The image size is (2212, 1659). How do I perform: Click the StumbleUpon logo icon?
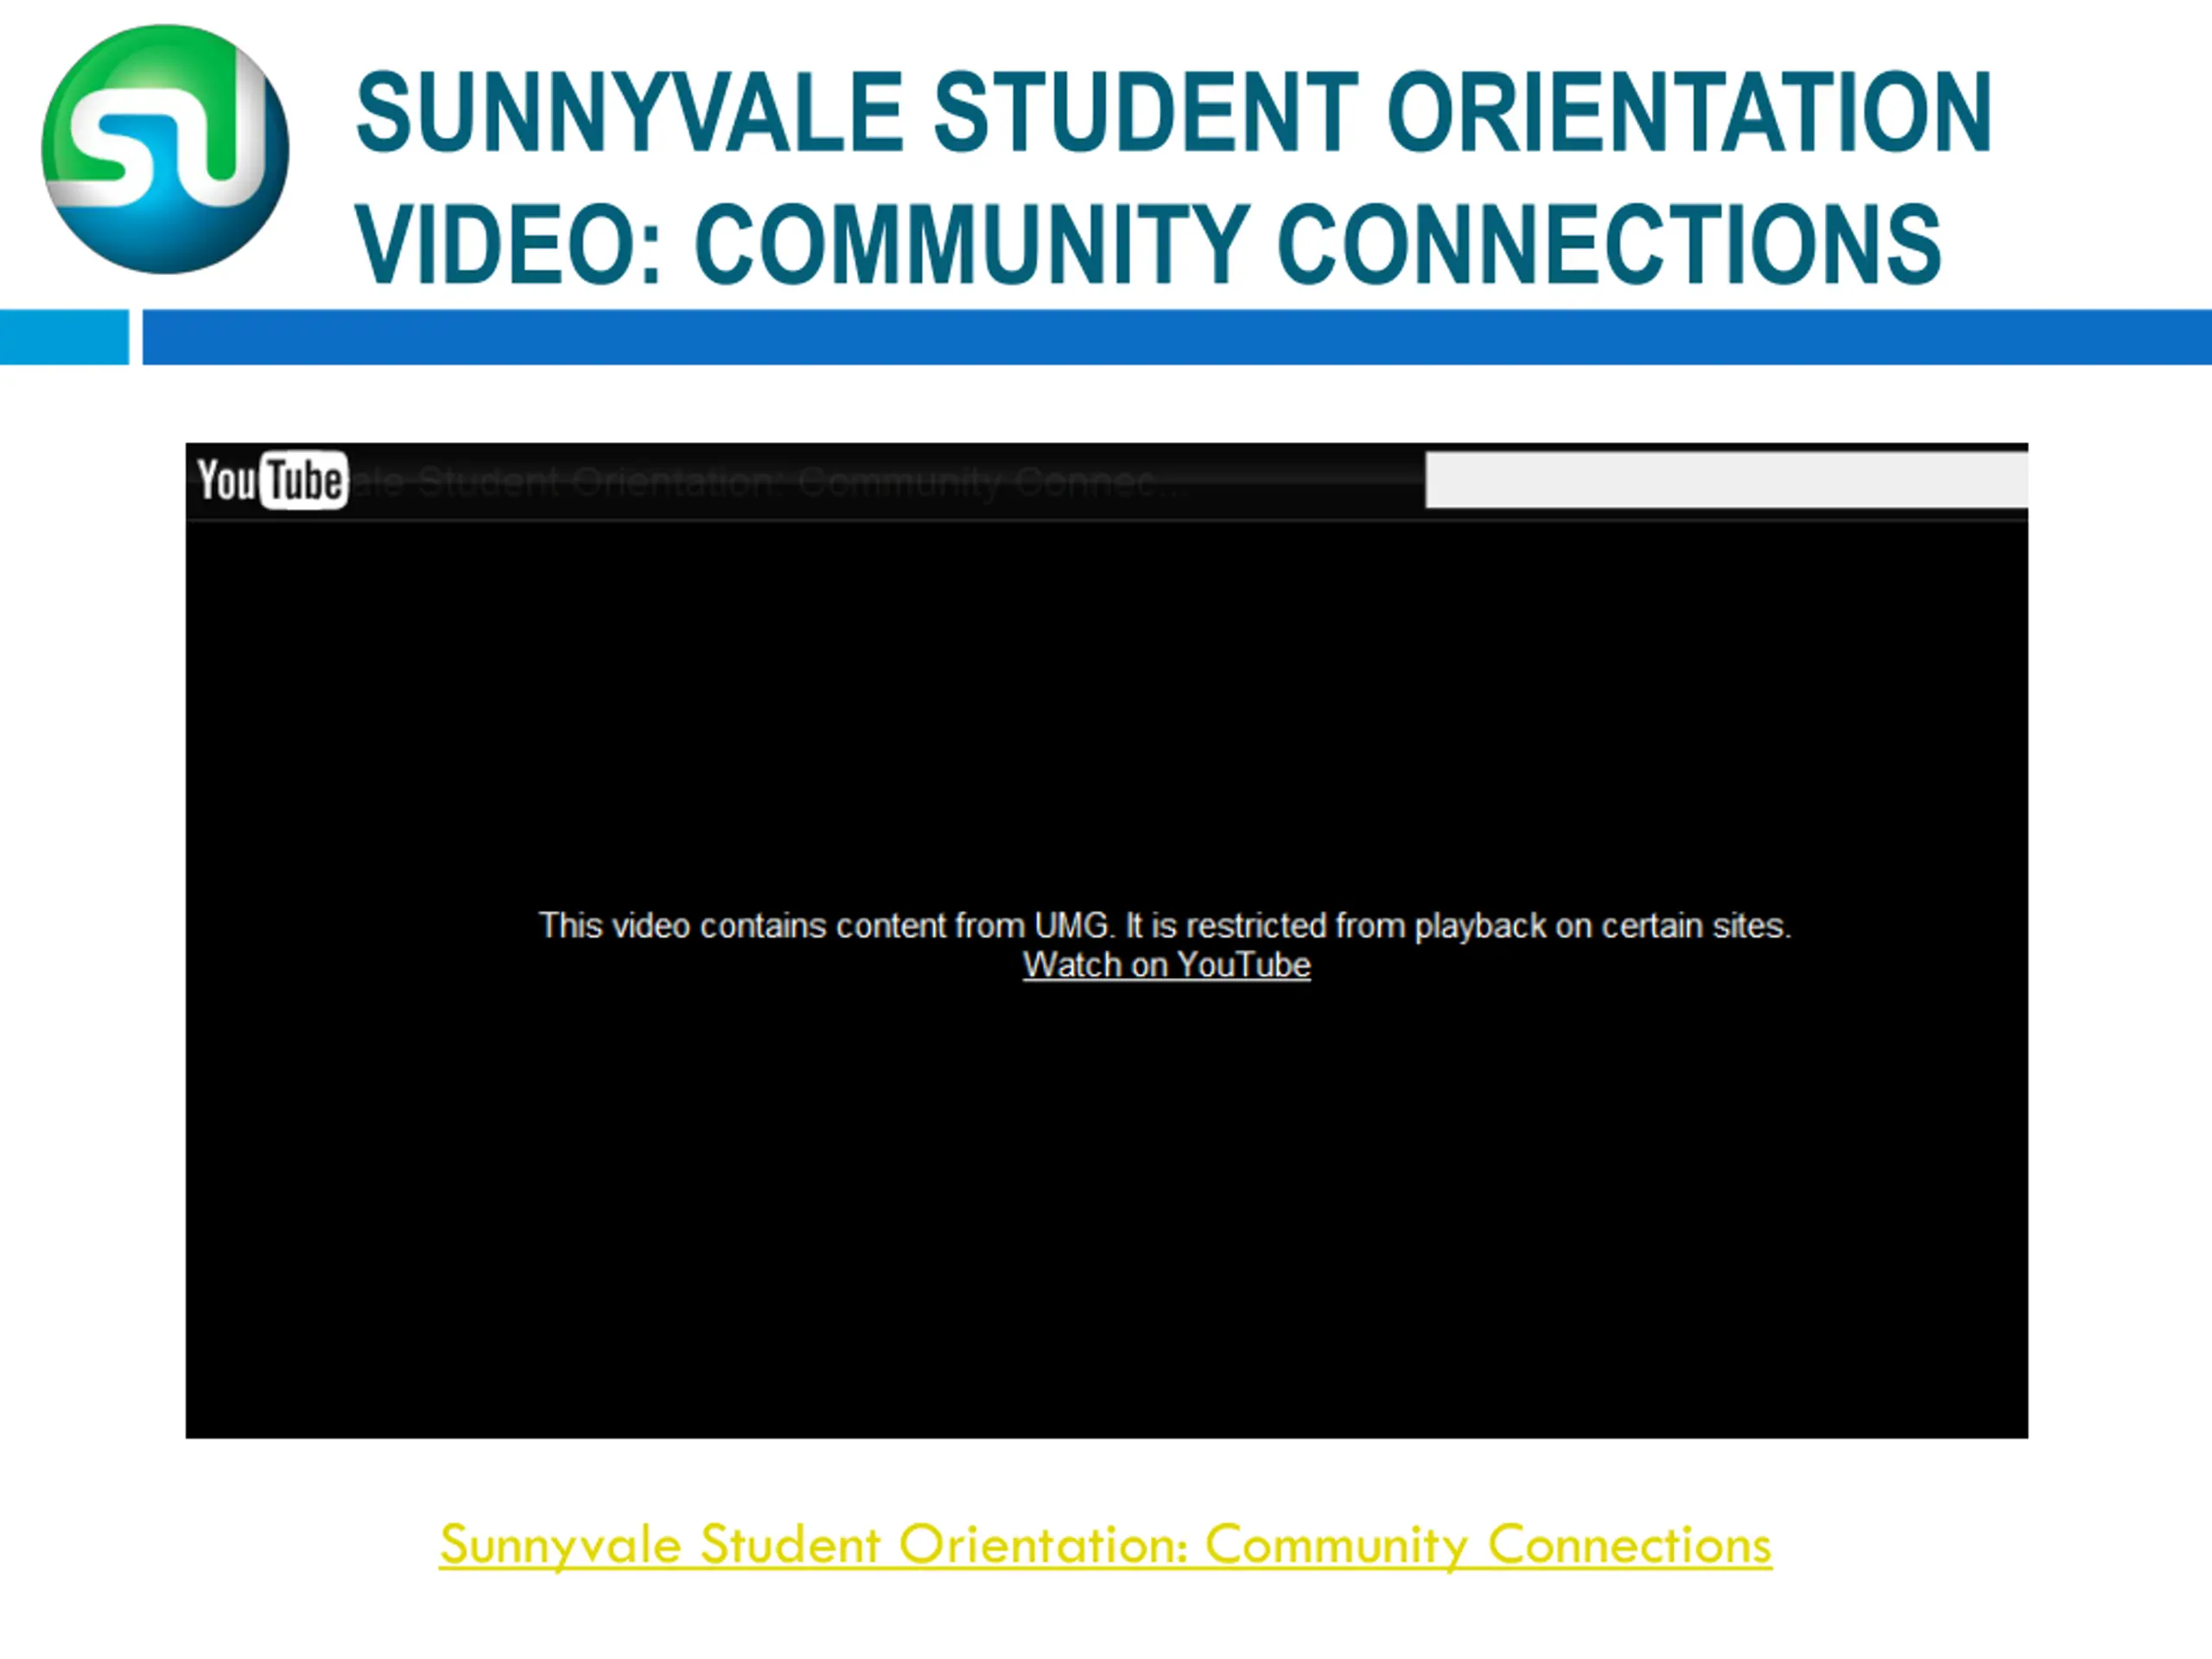165,149
